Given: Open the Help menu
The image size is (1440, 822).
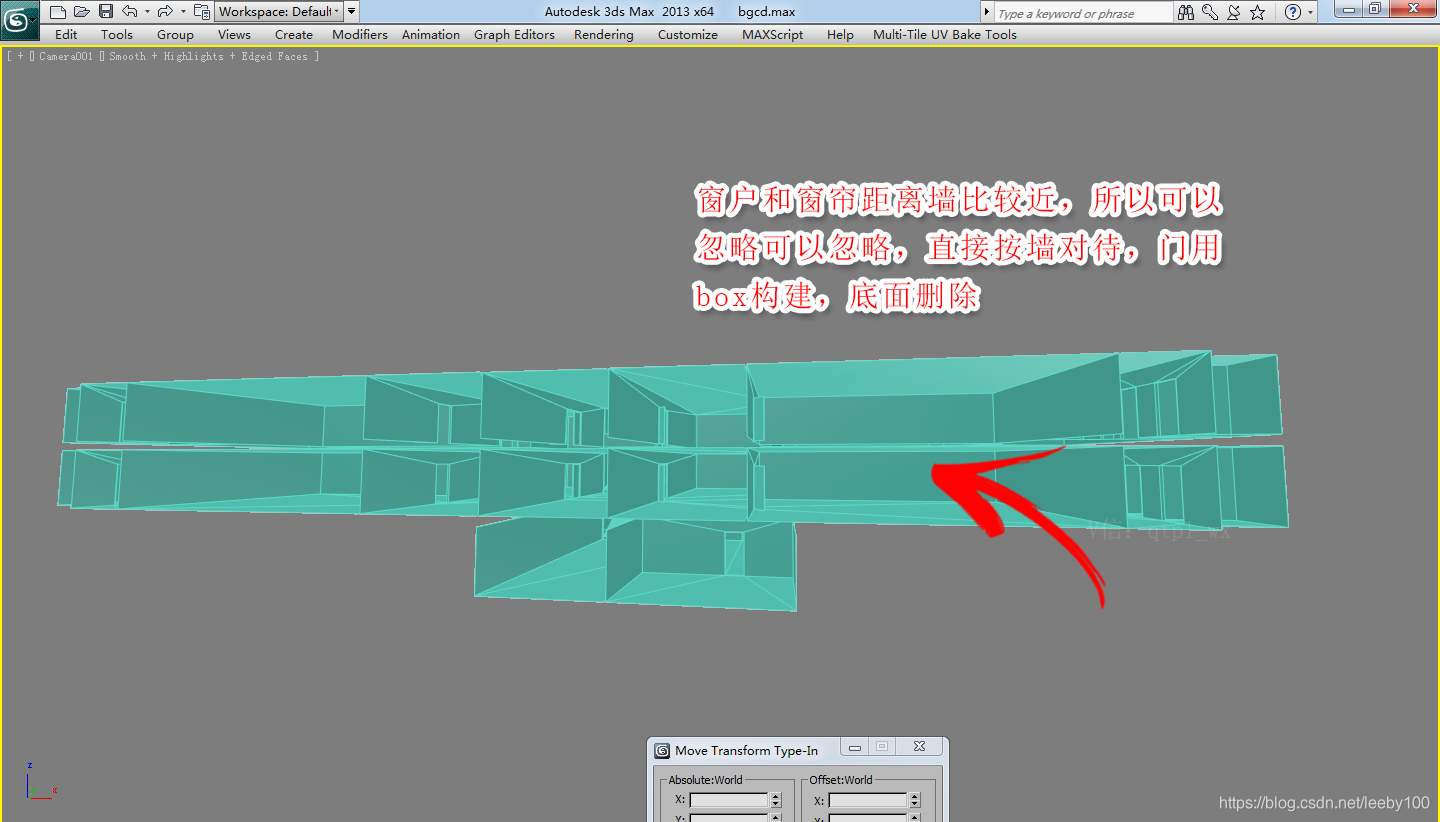Looking at the screenshot, I should pyautogui.click(x=841, y=34).
